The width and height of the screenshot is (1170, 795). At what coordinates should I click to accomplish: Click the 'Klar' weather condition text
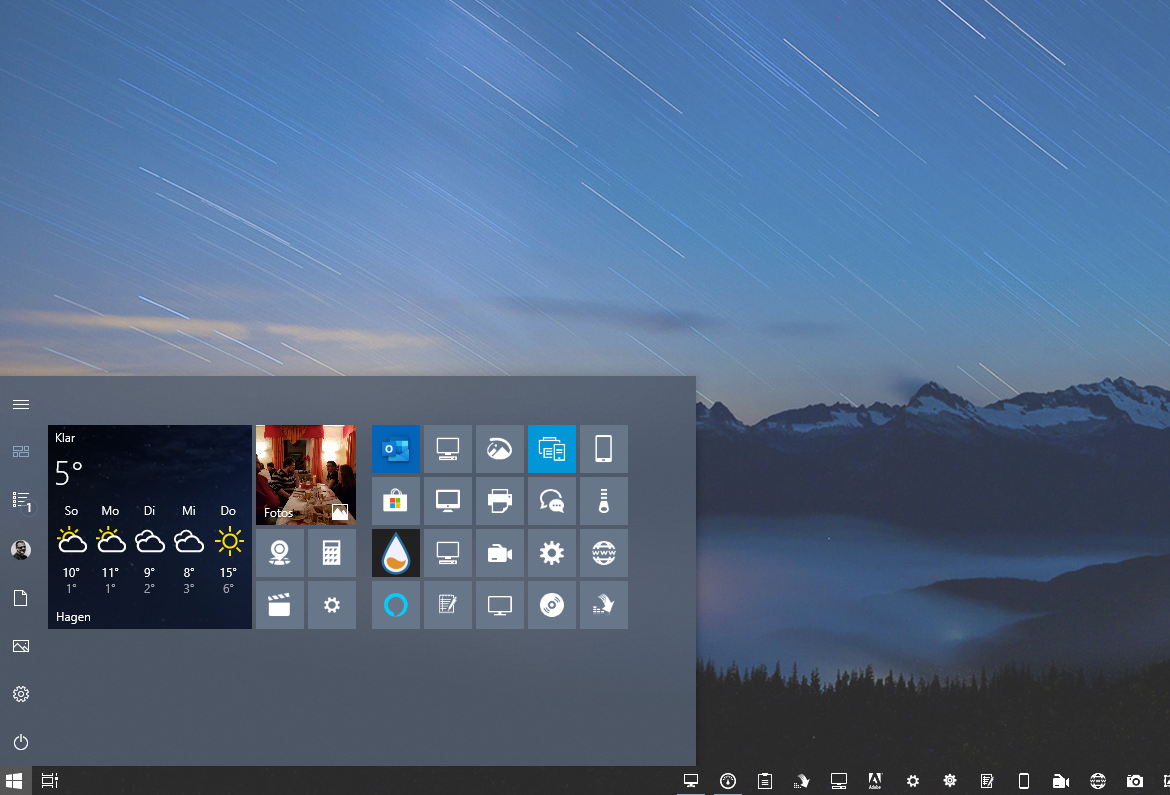65,438
